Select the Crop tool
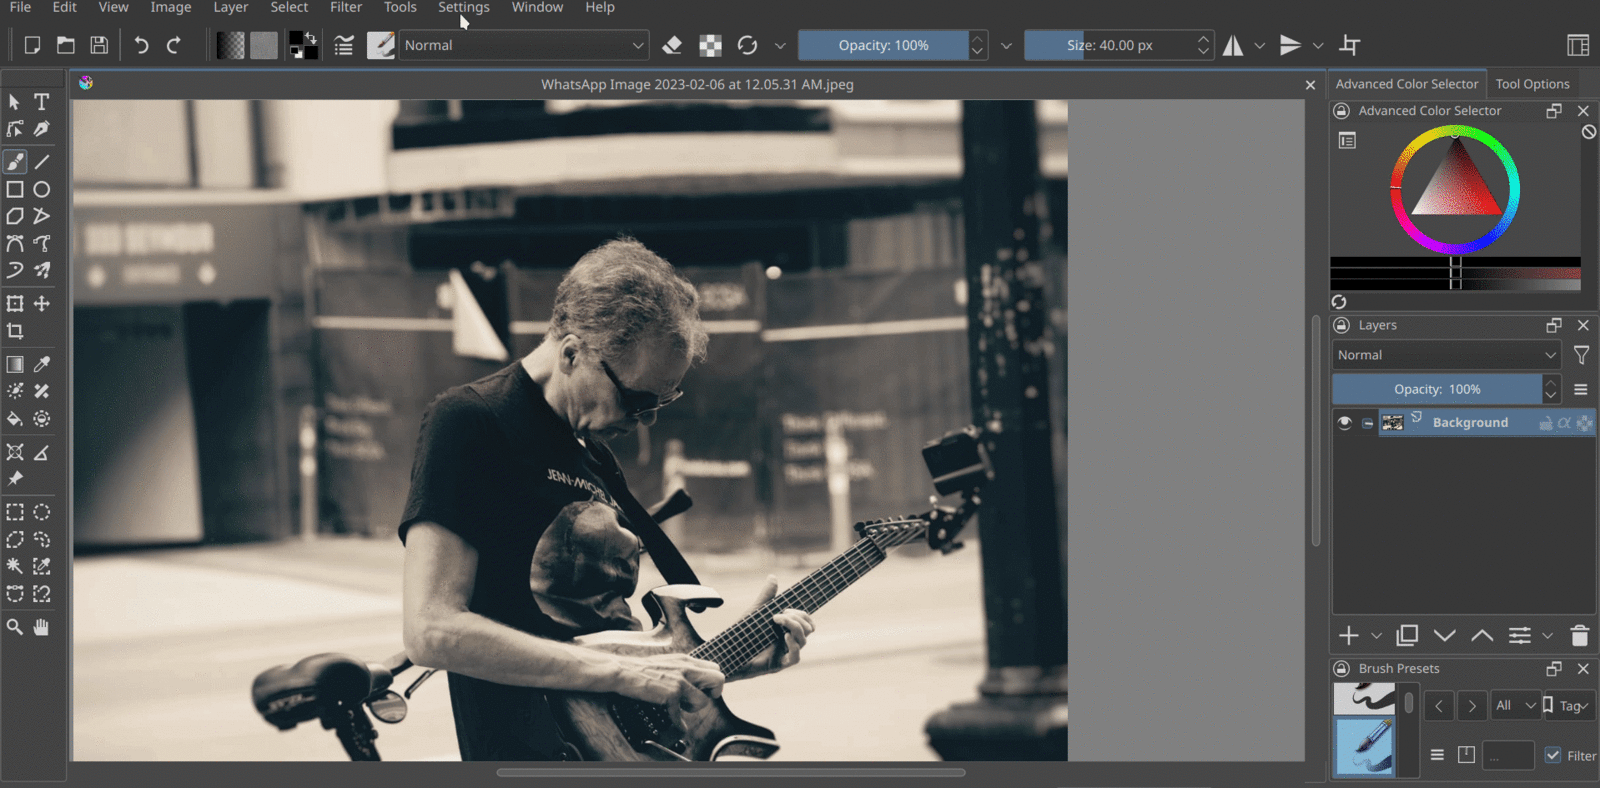Image resolution: width=1600 pixels, height=788 pixels. [15, 331]
